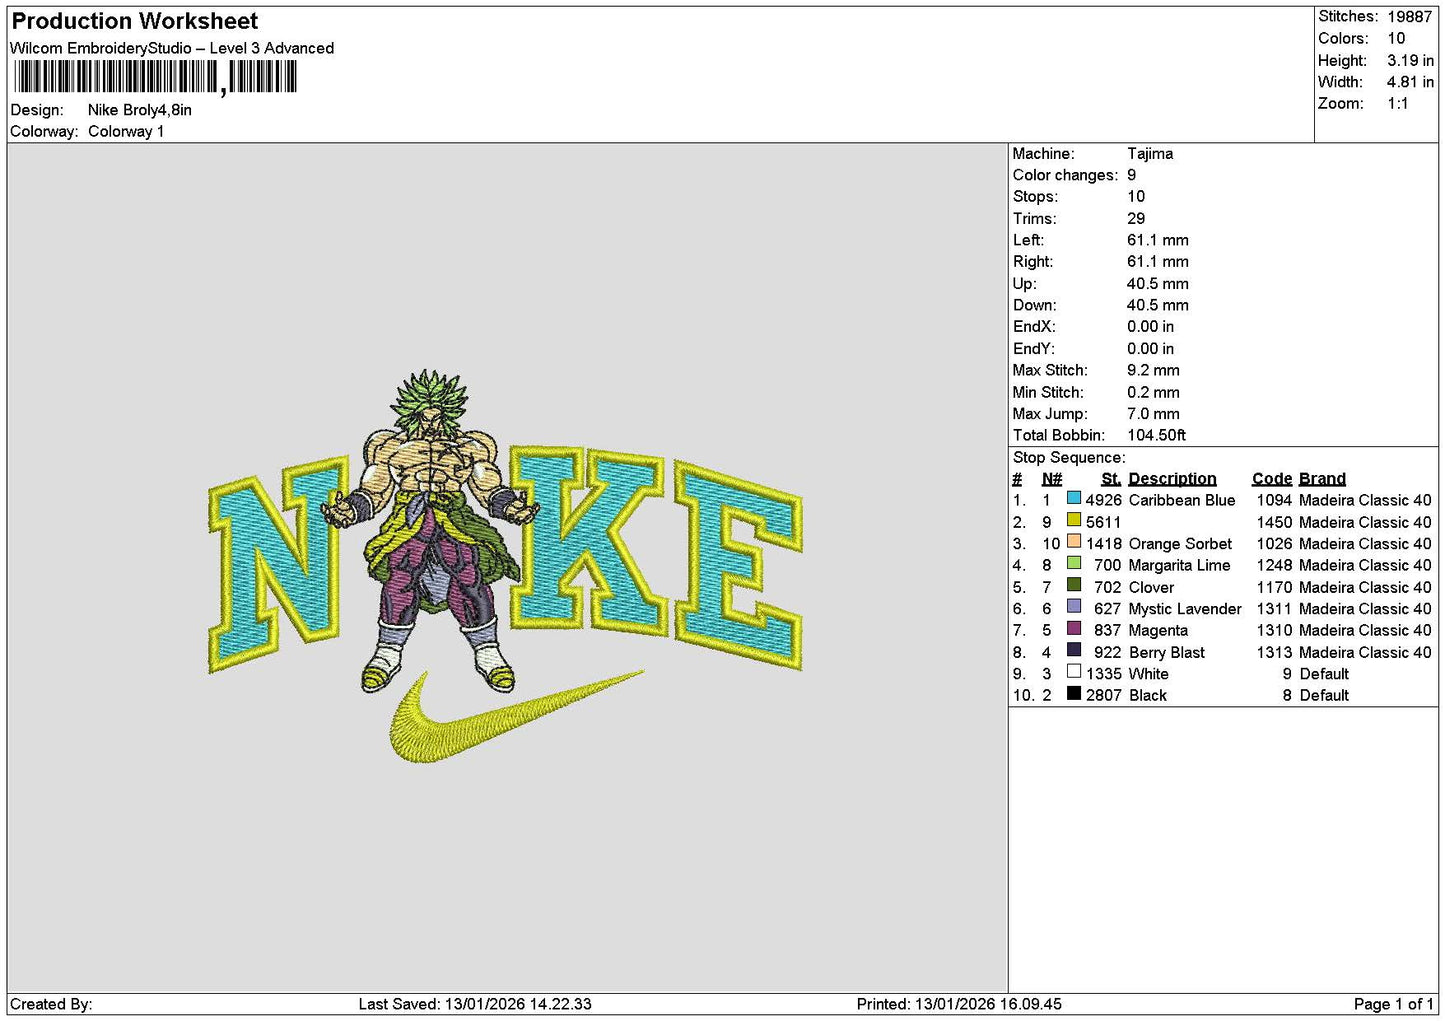The height and width of the screenshot is (1021, 1445).
Task: Click the 'Page 1 of 1' footer text
Action: click(1393, 1004)
